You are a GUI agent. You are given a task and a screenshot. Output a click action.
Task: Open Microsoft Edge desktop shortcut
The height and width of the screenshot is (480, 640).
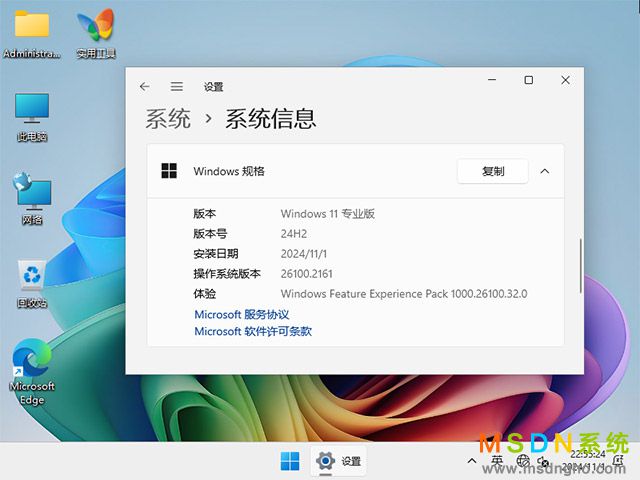32,371
